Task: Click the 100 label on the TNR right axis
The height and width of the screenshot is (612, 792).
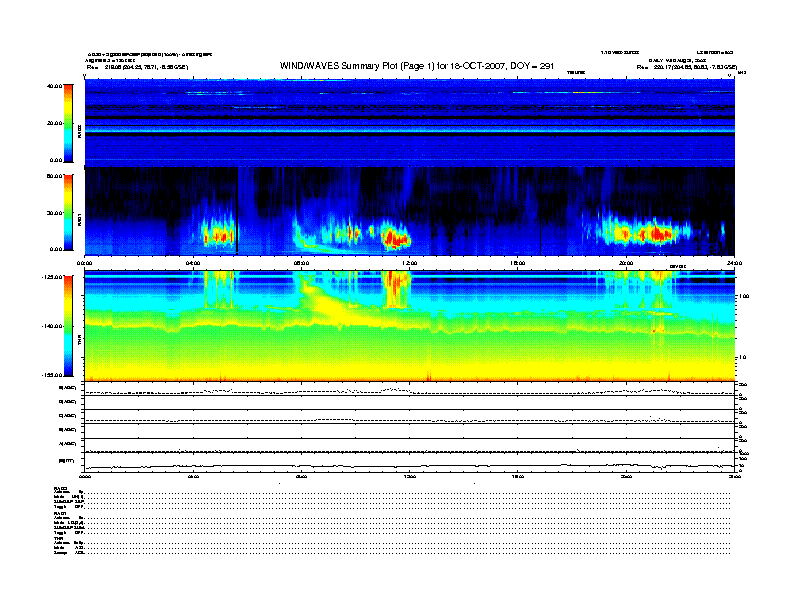Action: click(x=745, y=296)
